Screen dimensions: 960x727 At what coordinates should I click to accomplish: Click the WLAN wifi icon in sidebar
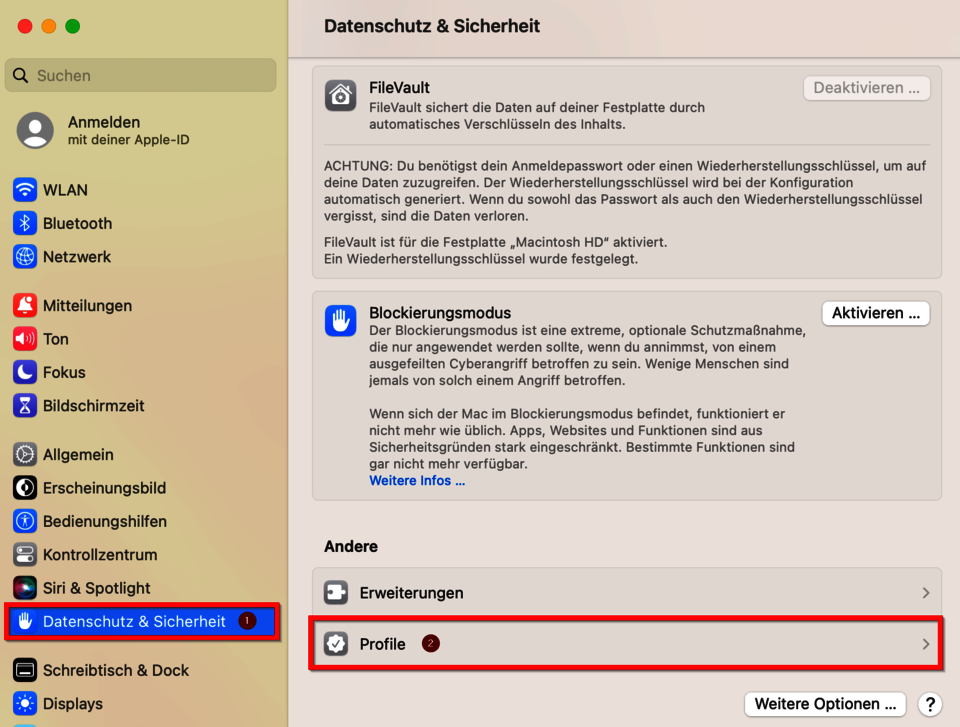(x=25, y=190)
